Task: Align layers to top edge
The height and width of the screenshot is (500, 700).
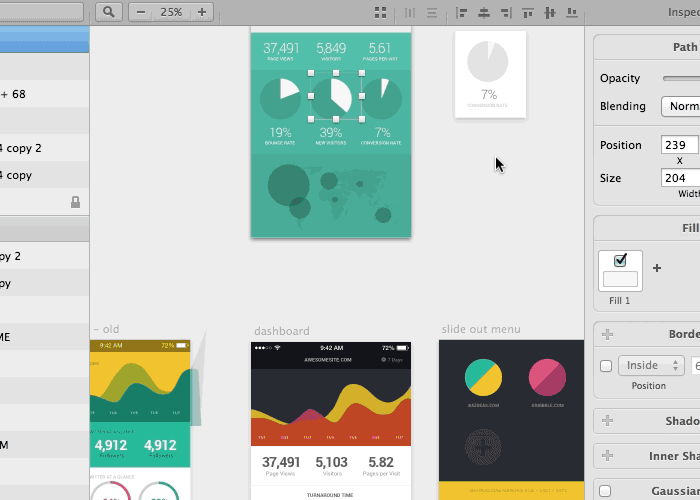Action: 528,12
